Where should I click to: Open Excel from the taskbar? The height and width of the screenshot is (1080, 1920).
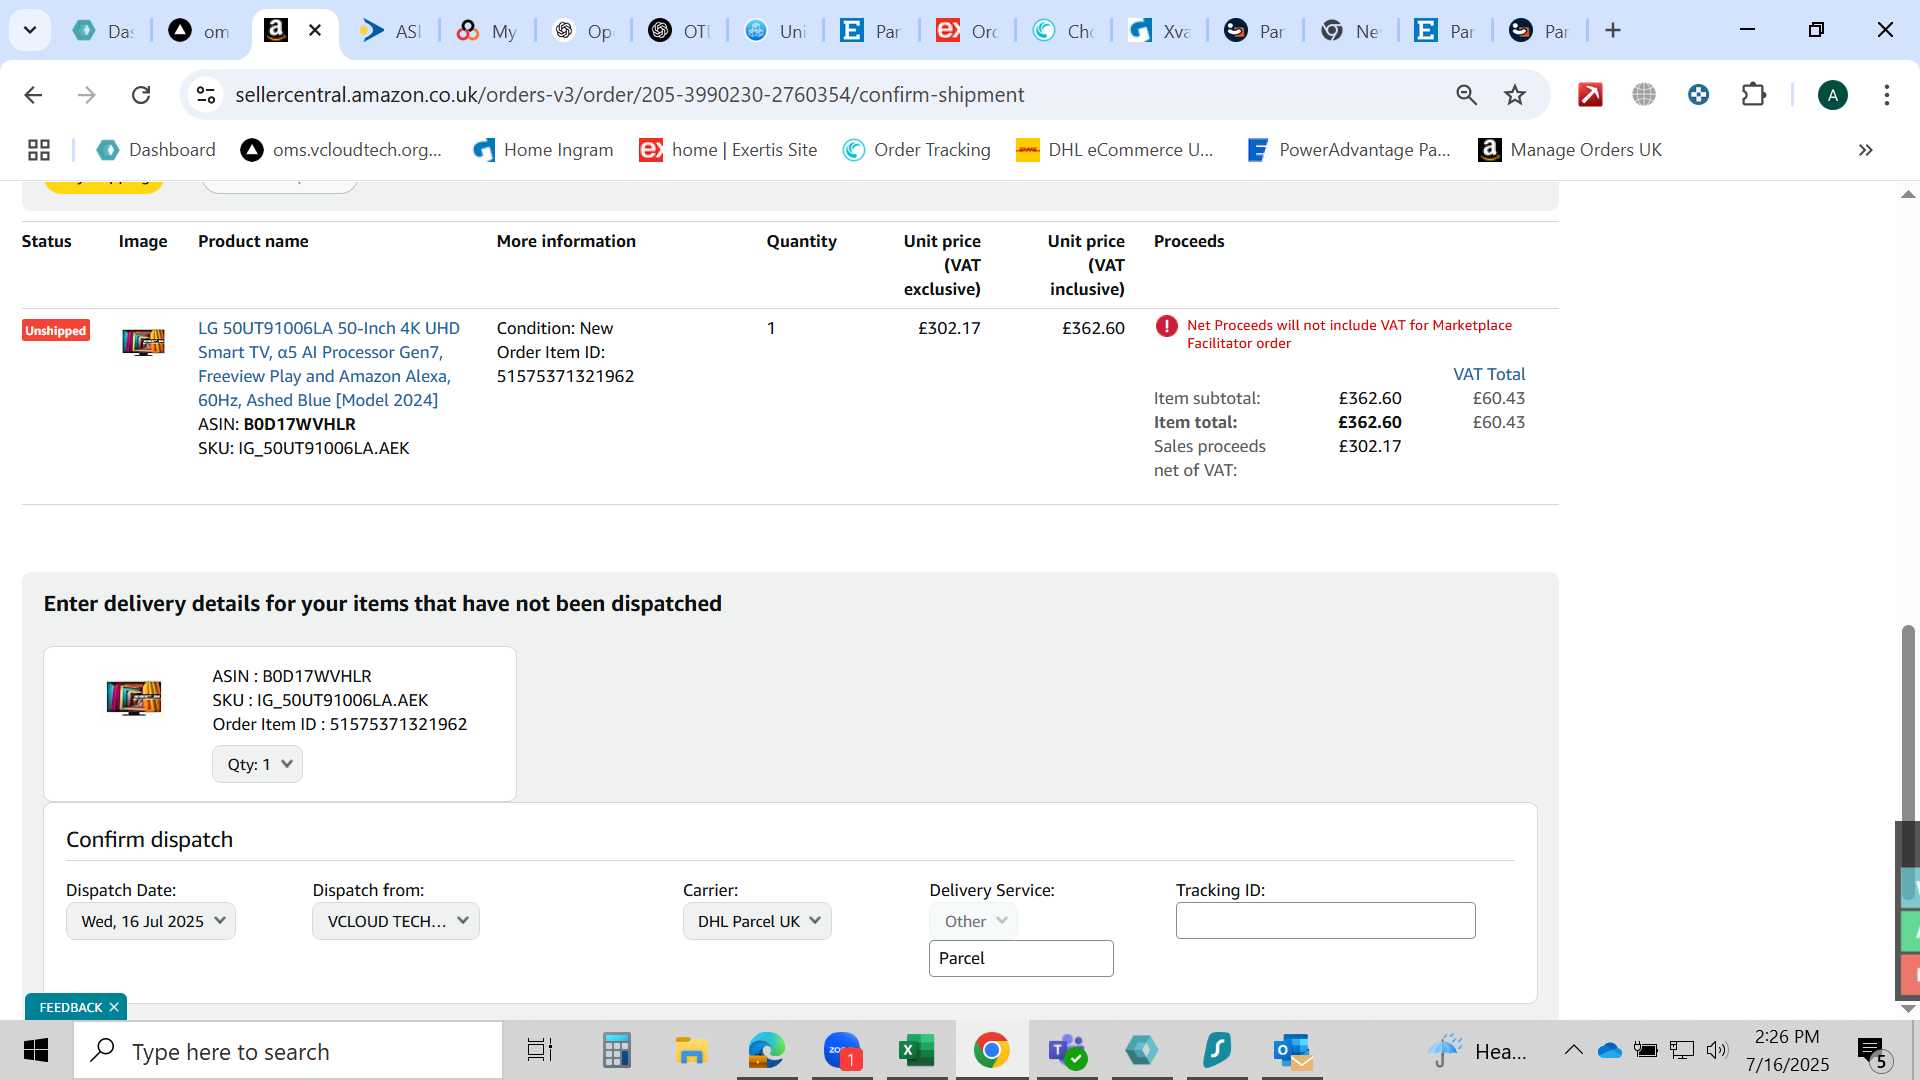coord(916,1051)
